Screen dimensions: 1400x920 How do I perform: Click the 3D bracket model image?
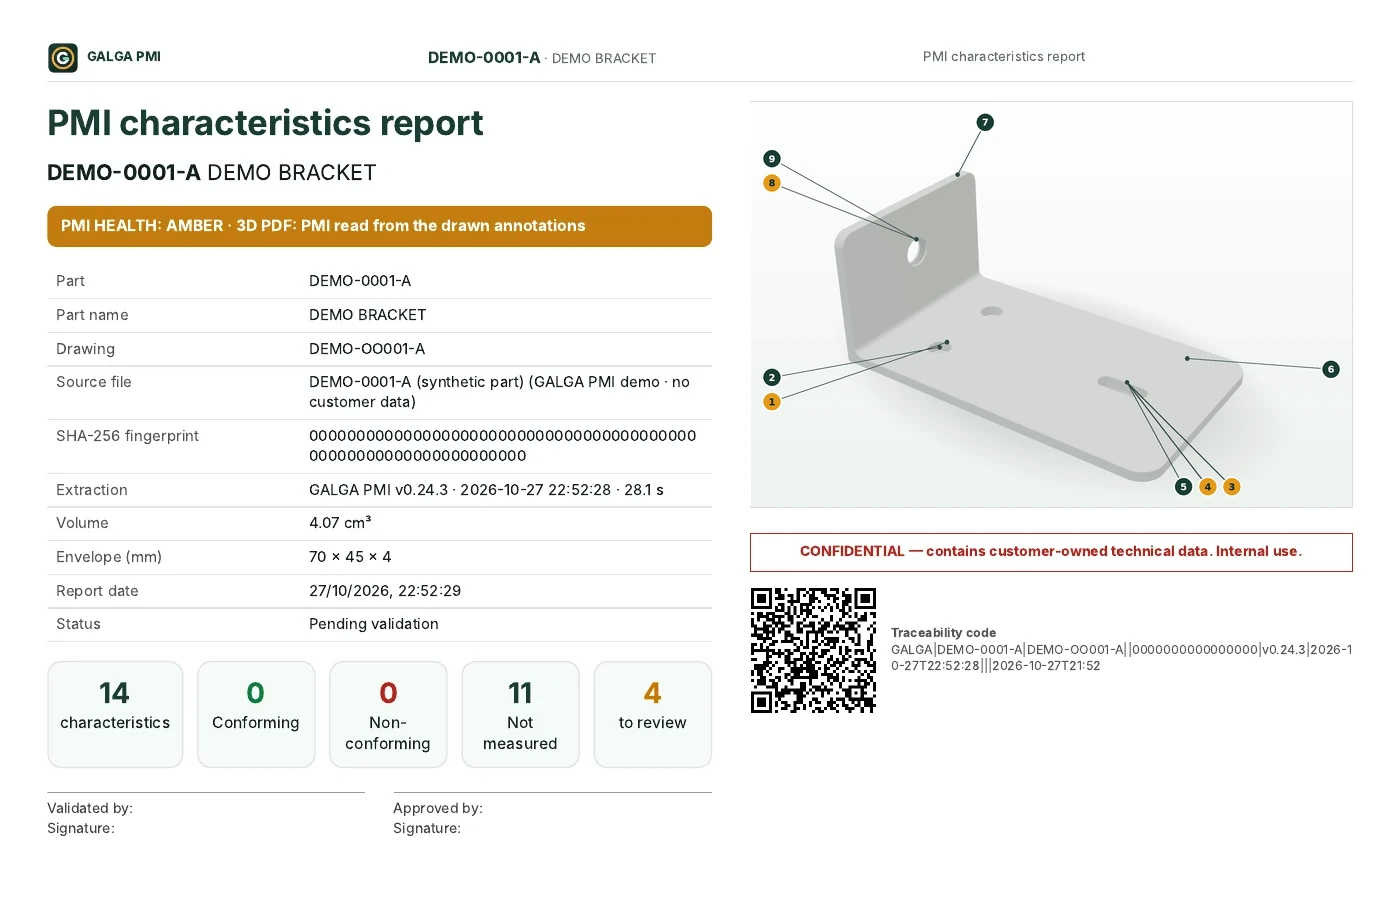pyautogui.click(x=1051, y=305)
